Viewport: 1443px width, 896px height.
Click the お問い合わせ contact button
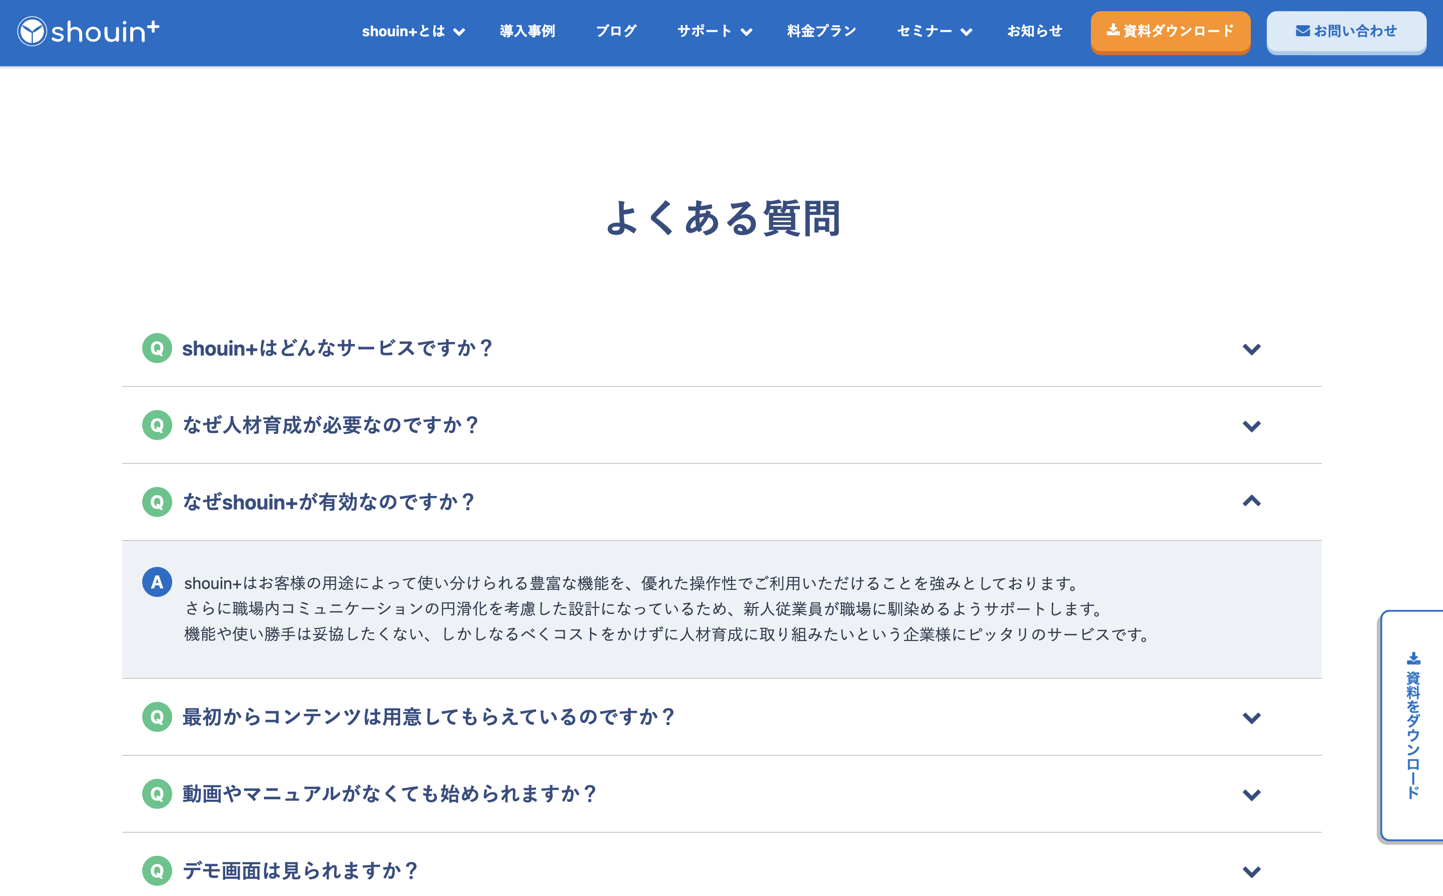pos(1346,32)
